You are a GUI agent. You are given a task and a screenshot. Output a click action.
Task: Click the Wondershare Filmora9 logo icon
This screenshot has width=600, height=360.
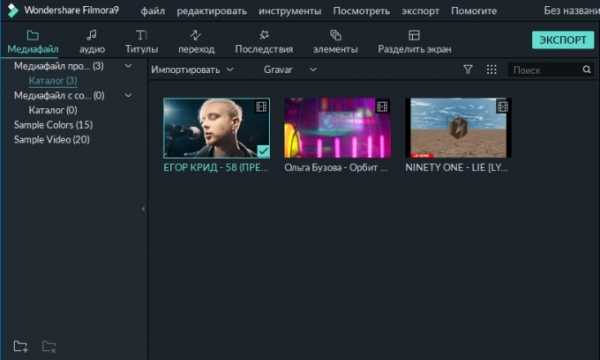tap(13, 10)
